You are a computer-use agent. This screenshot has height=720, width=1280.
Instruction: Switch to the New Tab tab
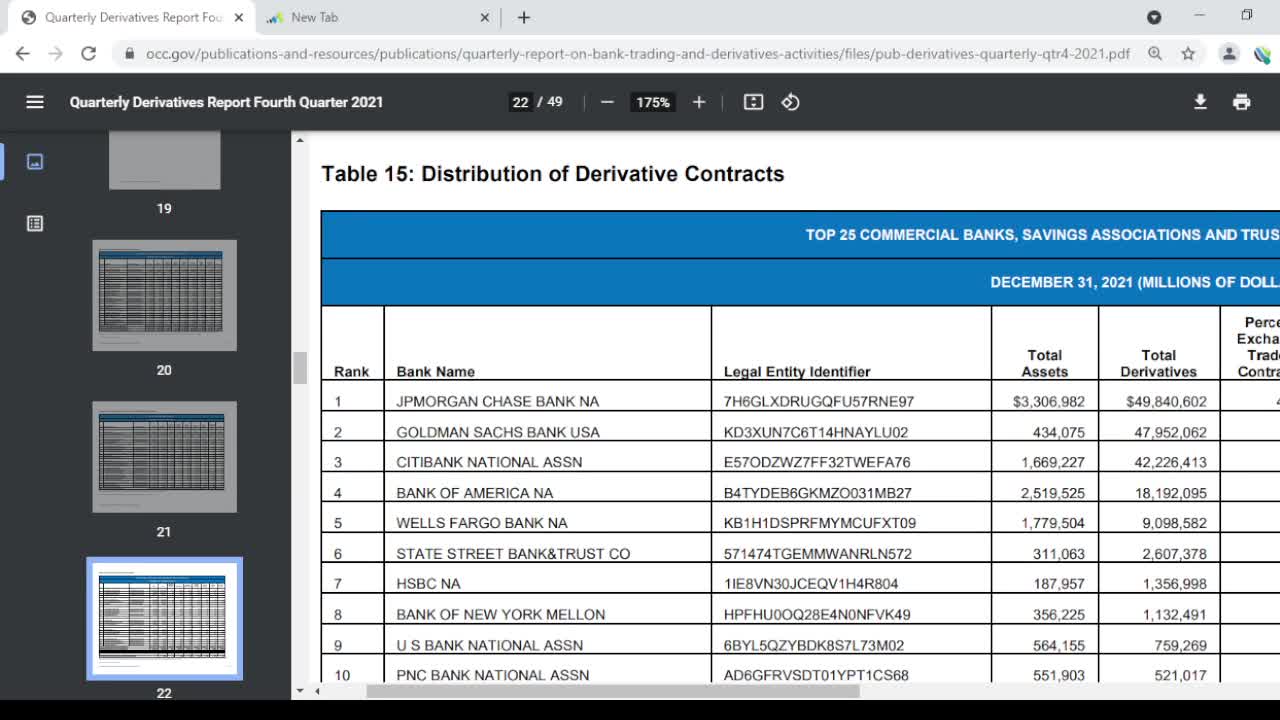coord(378,17)
